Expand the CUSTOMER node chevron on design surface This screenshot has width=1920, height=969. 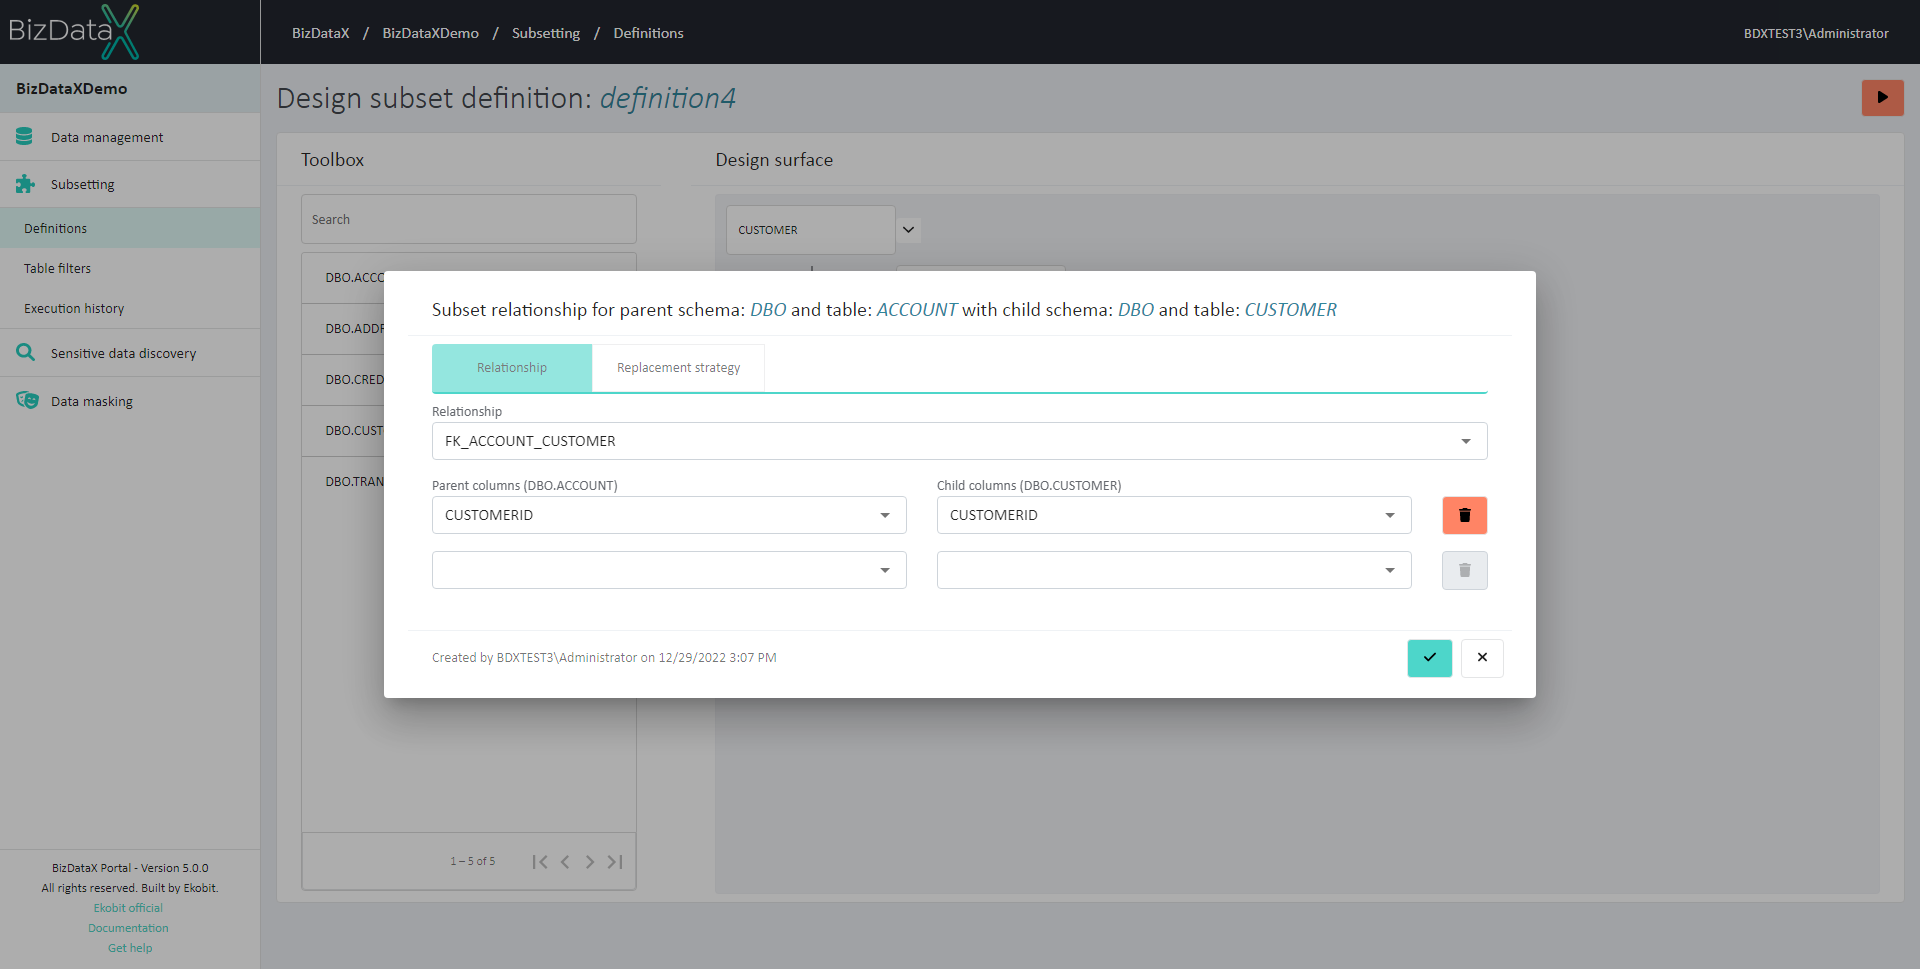point(908,230)
